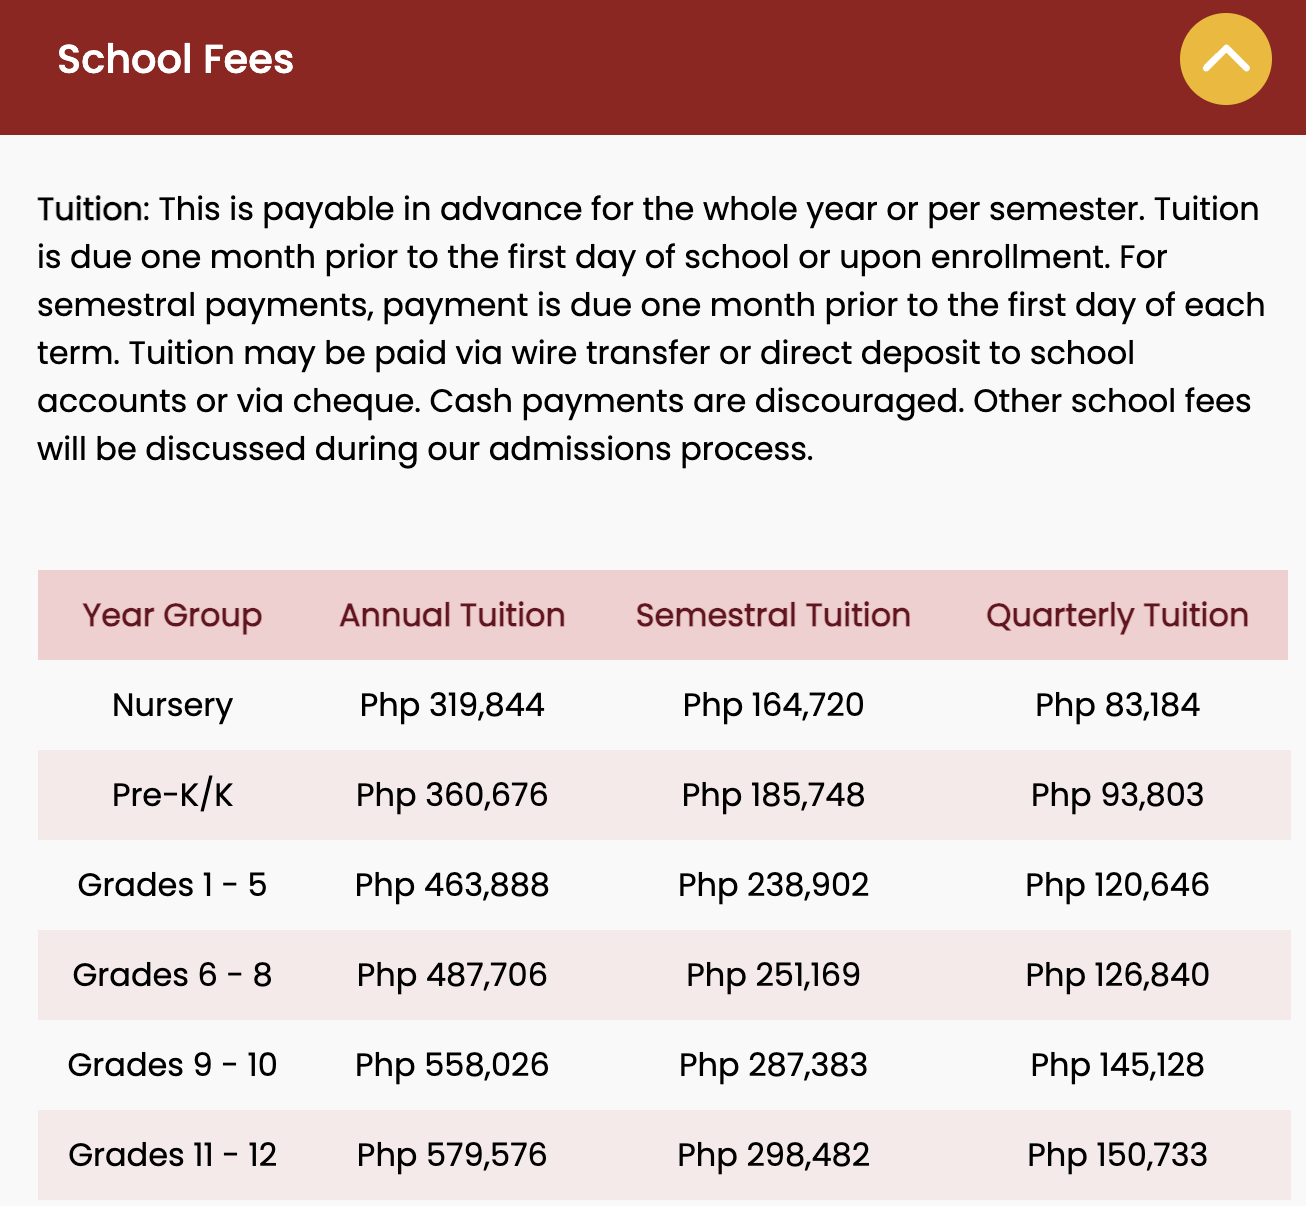
Task: Click the Annual Tuition column header
Action: (x=452, y=615)
